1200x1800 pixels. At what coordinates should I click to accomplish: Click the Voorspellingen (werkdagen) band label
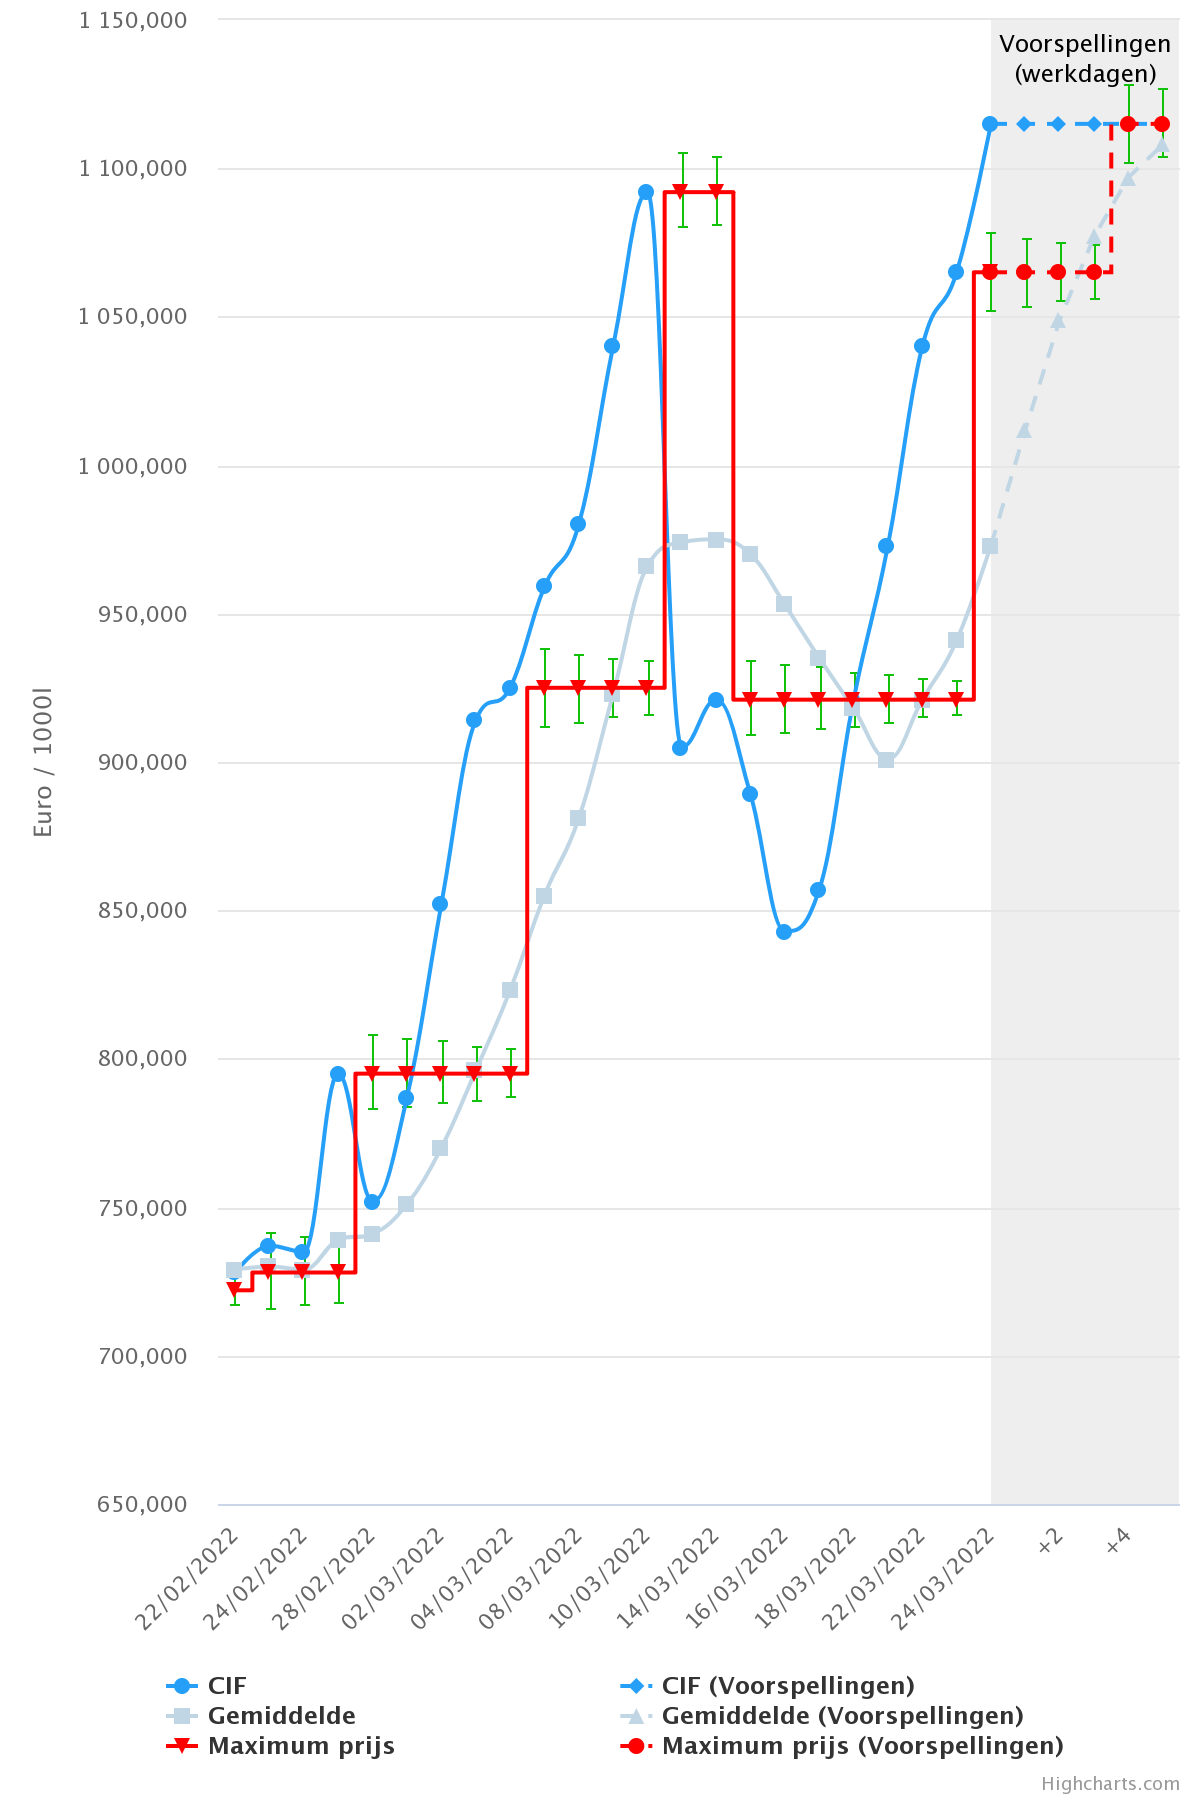(x=1085, y=58)
